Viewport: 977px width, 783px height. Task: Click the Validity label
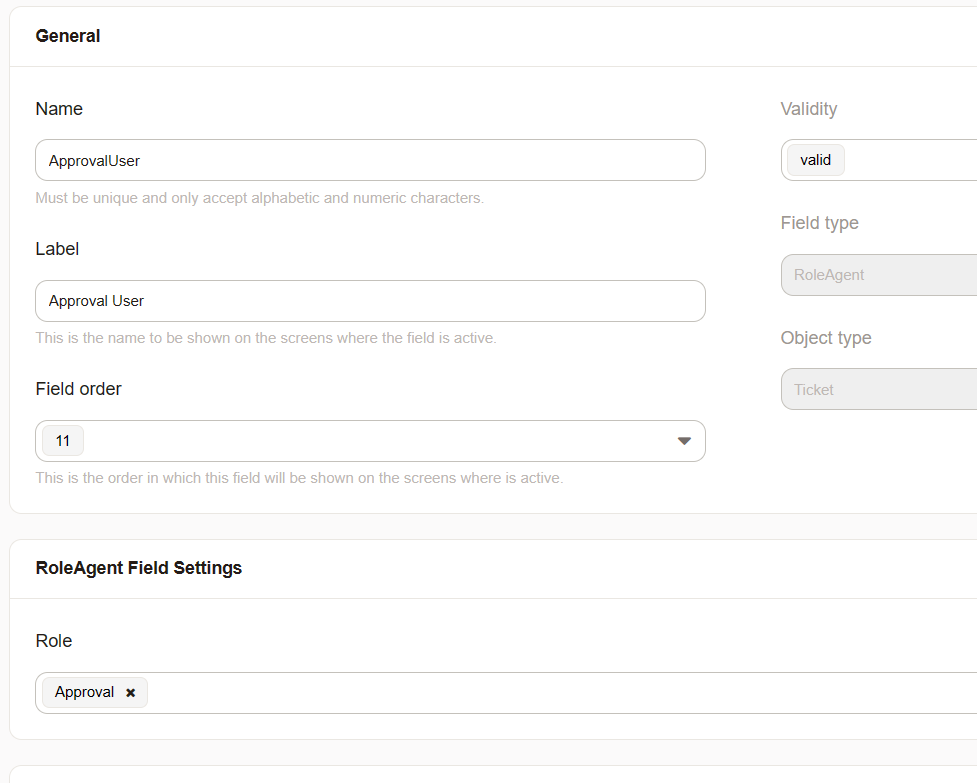coord(809,109)
